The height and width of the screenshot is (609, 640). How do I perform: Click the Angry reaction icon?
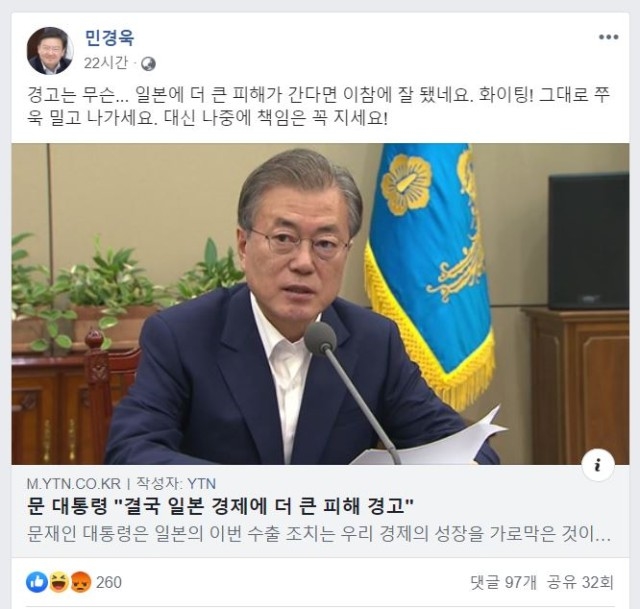tap(81, 582)
